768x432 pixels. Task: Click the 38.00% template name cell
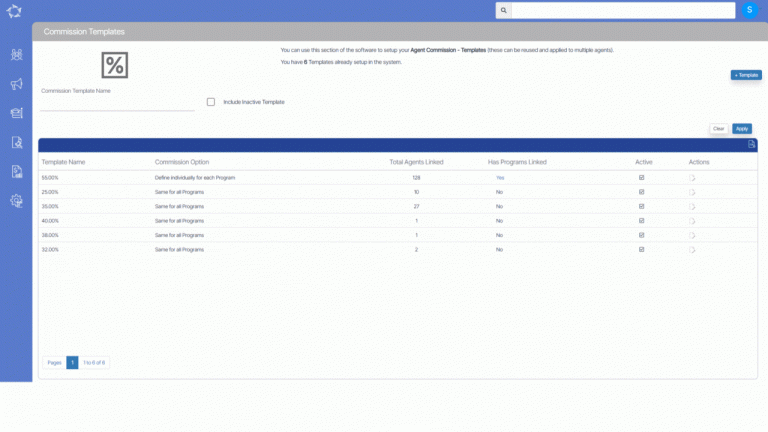(50, 235)
